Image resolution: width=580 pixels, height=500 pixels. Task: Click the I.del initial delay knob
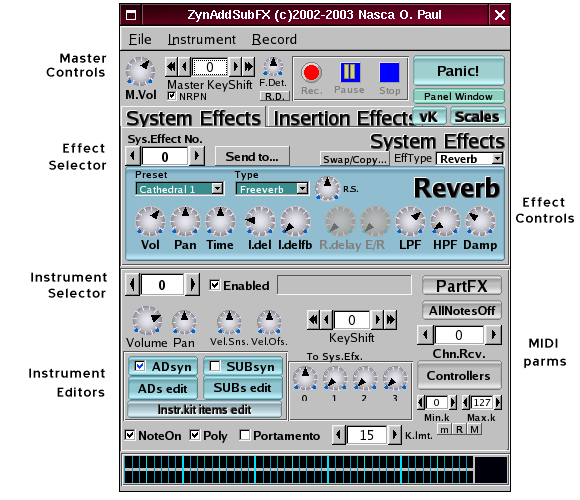(x=260, y=221)
